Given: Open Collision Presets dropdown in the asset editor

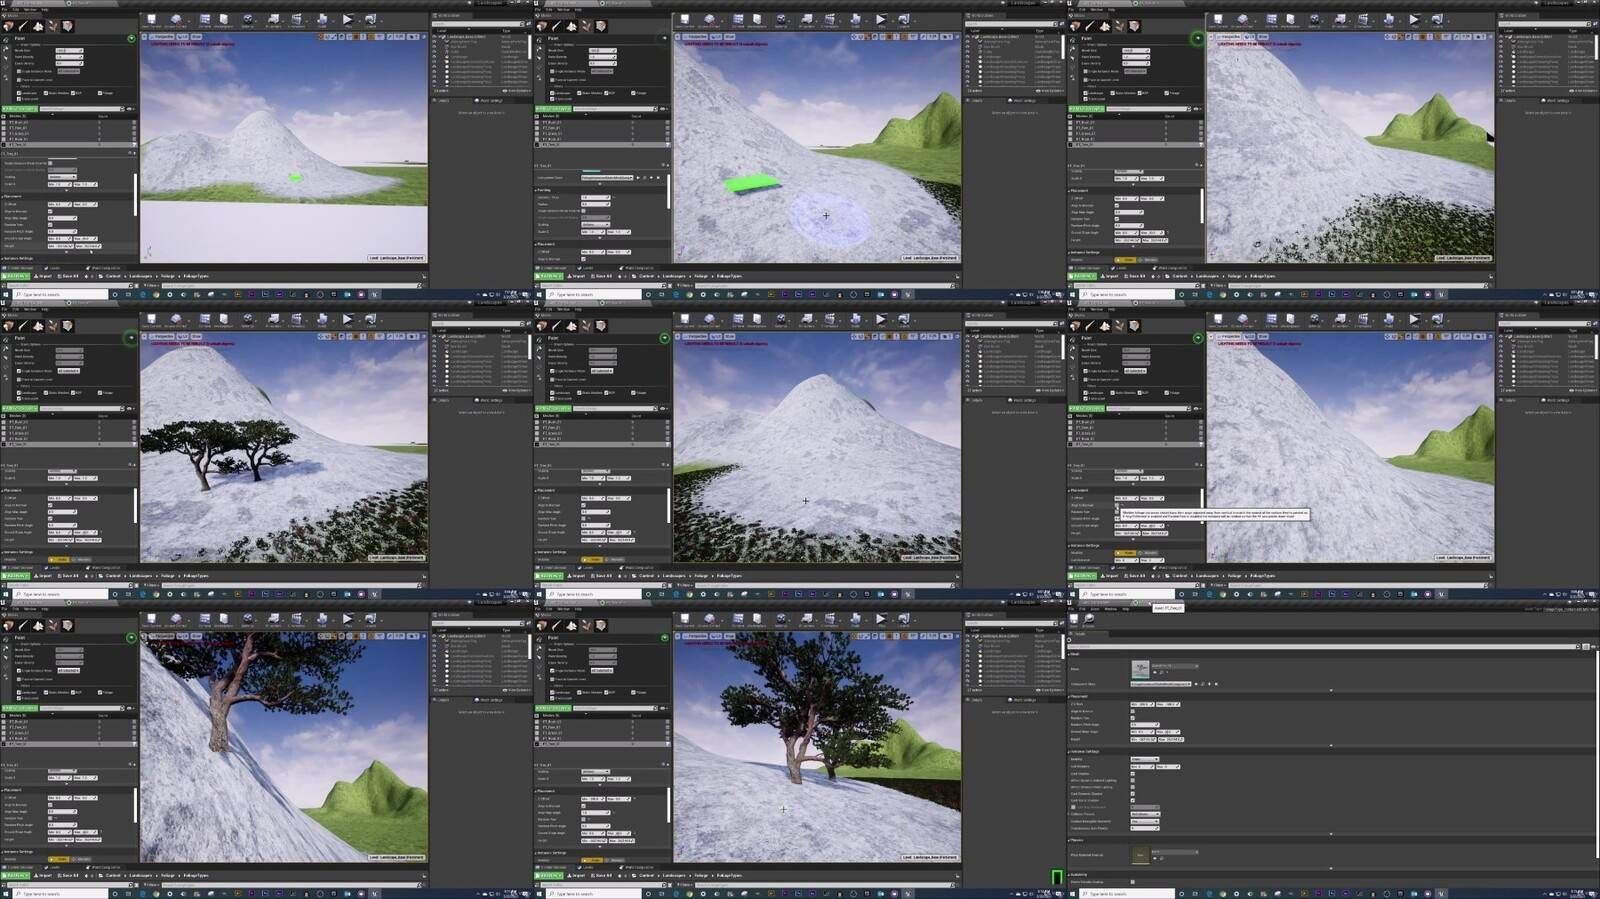Looking at the screenshot, I should click(1145, 814).
